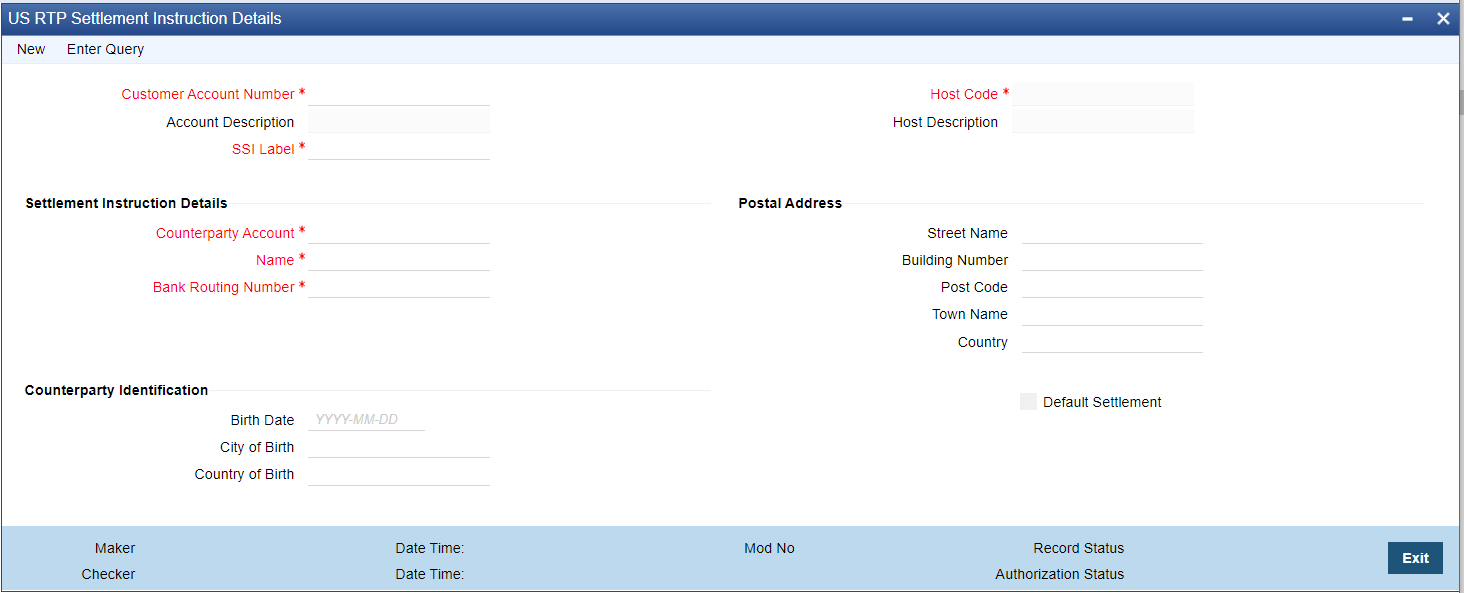The width and height of the screenshot is (1464, 593).
Task: Click the Authorization Status label
Action: click(1059, 574)
